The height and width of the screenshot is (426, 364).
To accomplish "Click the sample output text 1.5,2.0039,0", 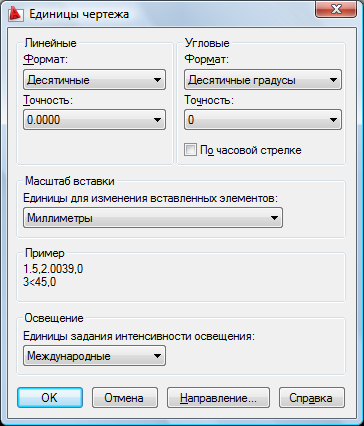I will (x=53, y=269).
